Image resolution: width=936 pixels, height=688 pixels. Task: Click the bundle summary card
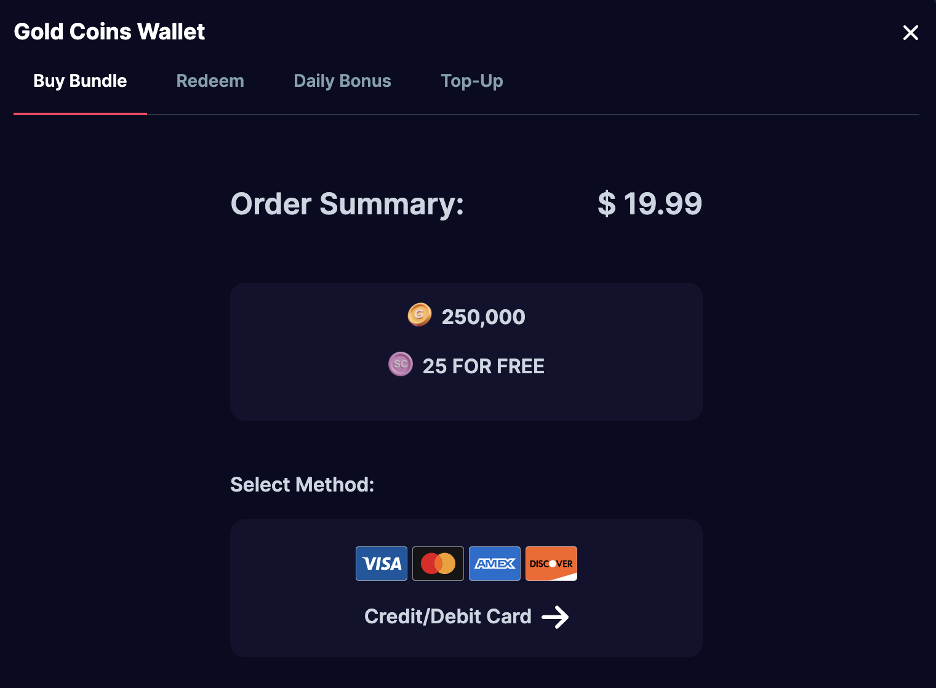pyautogui.click(x=466, y=352)
